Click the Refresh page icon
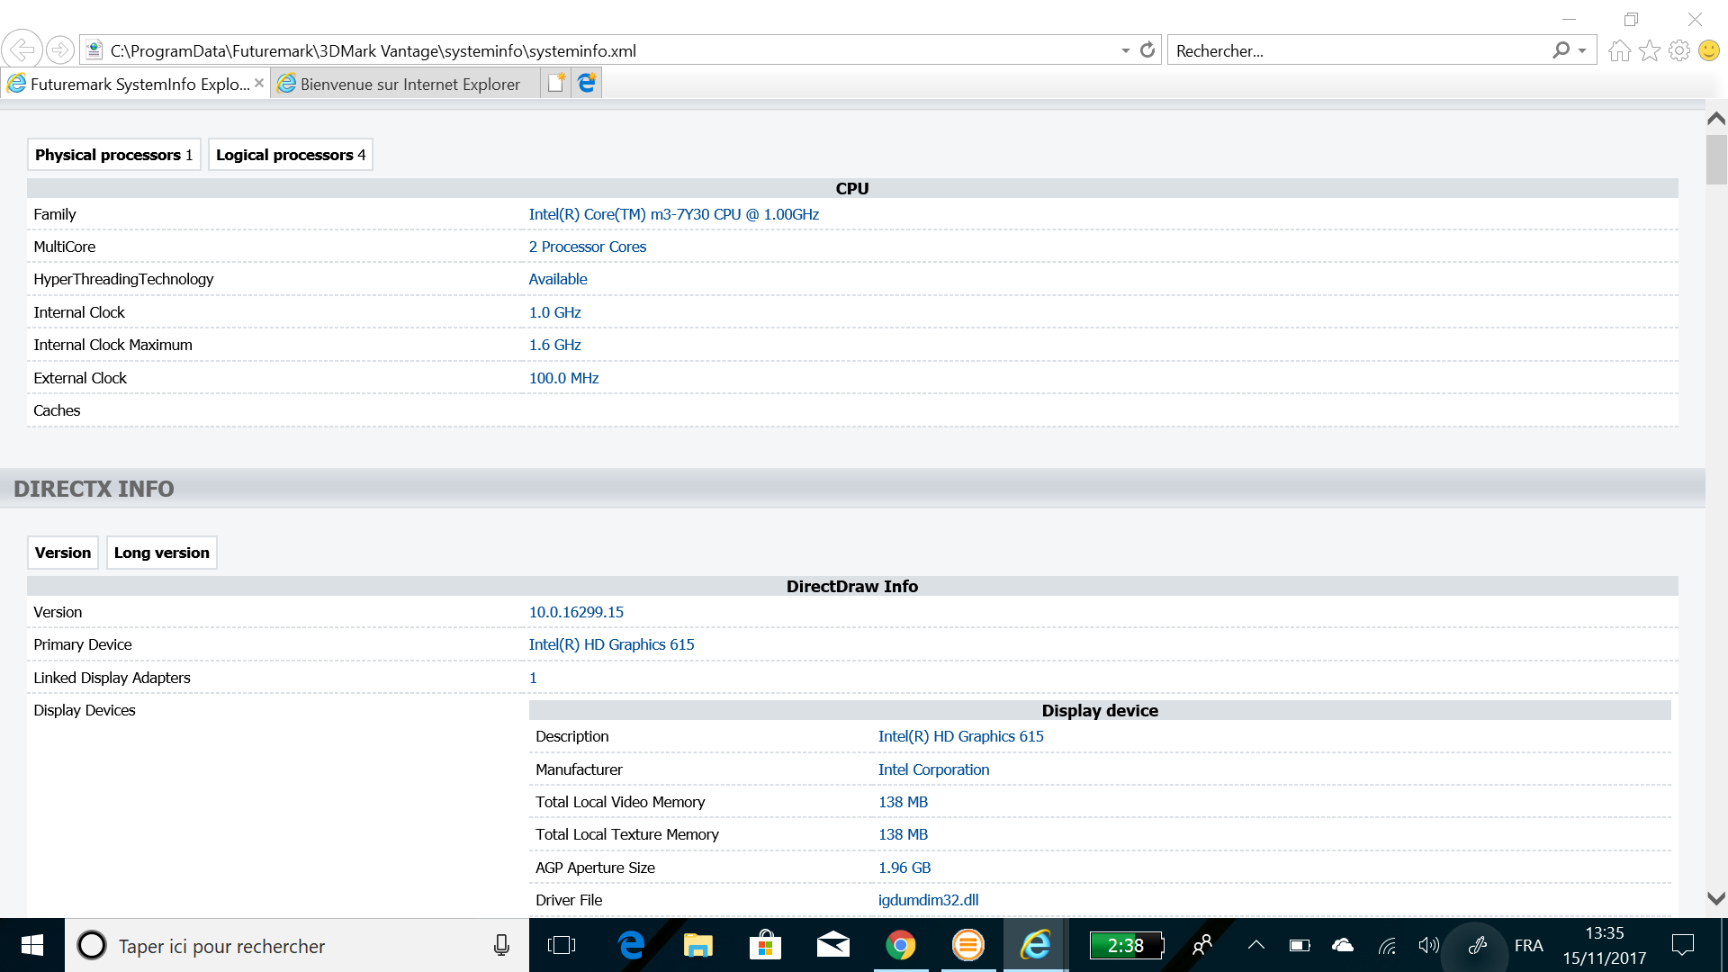1728x972 pixels. pos(1148,50)
